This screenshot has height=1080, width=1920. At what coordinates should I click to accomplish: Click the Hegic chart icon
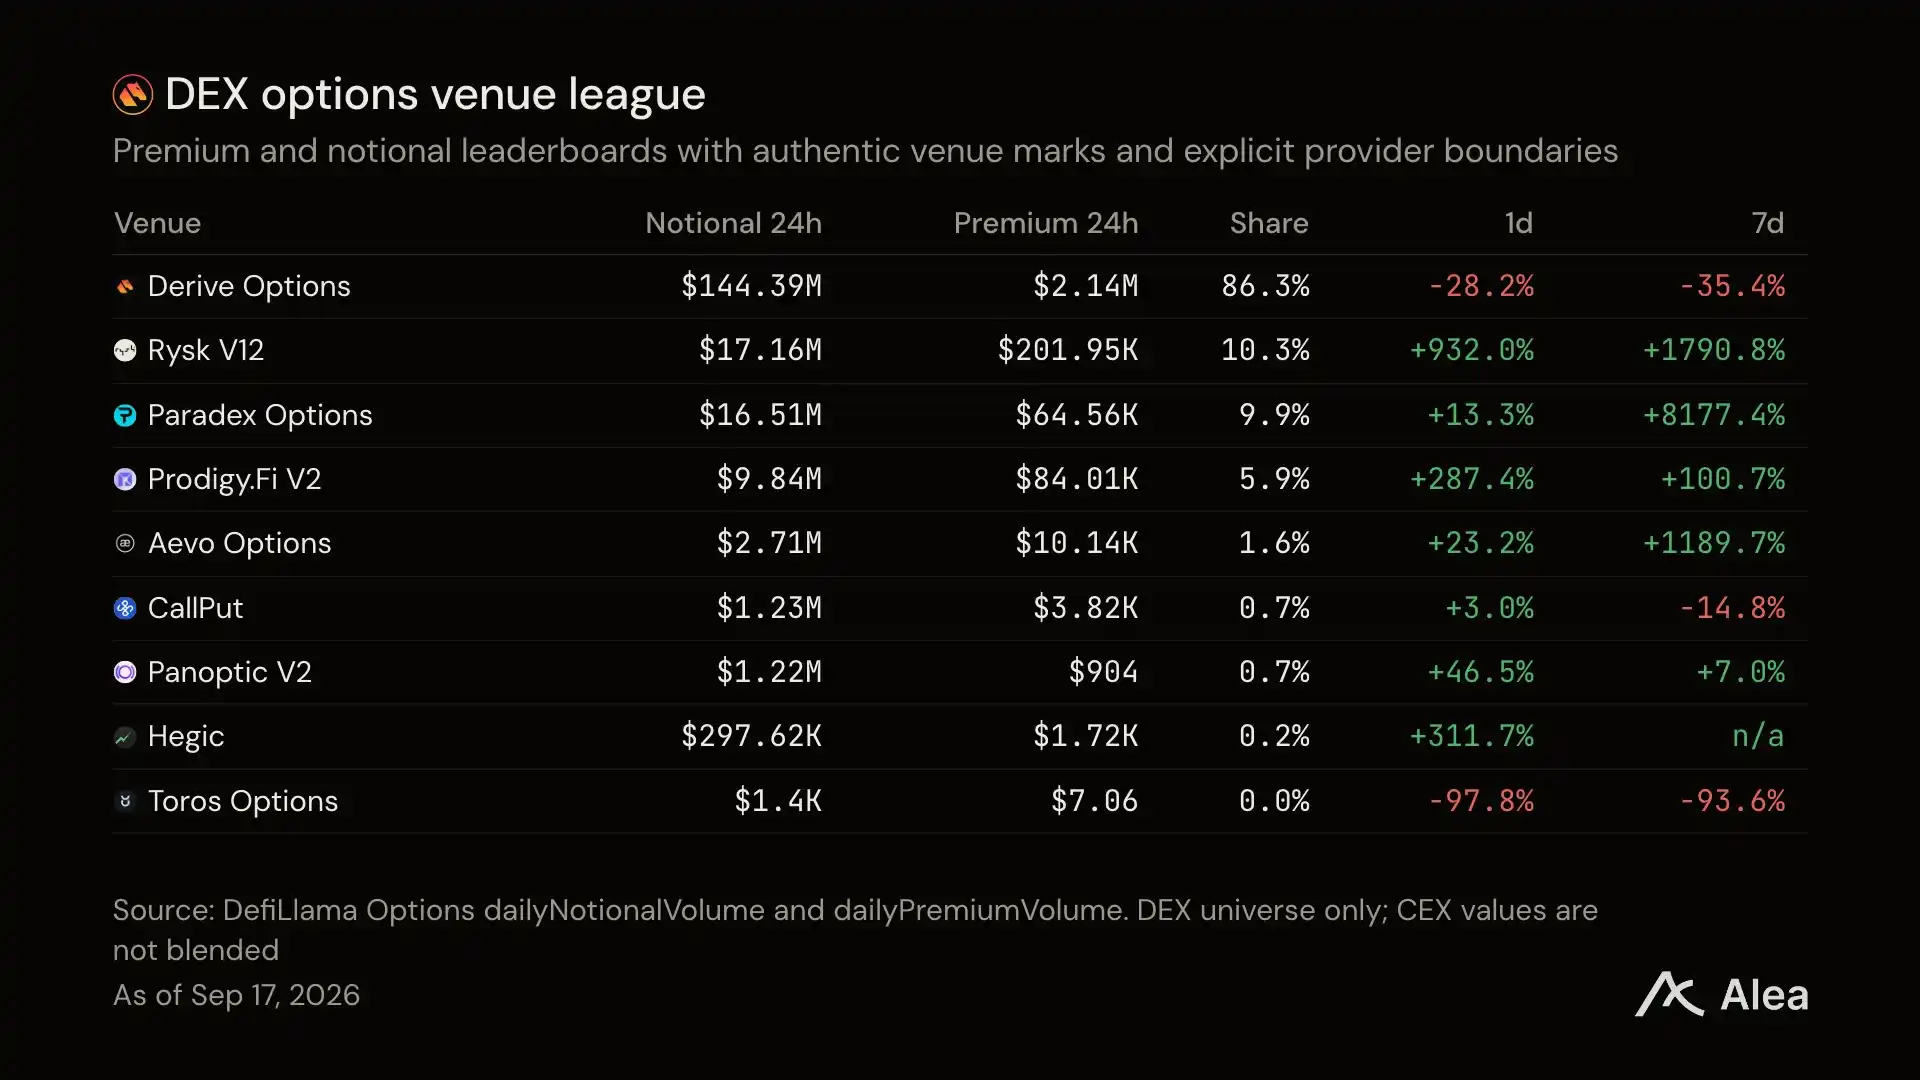[125, 738]
